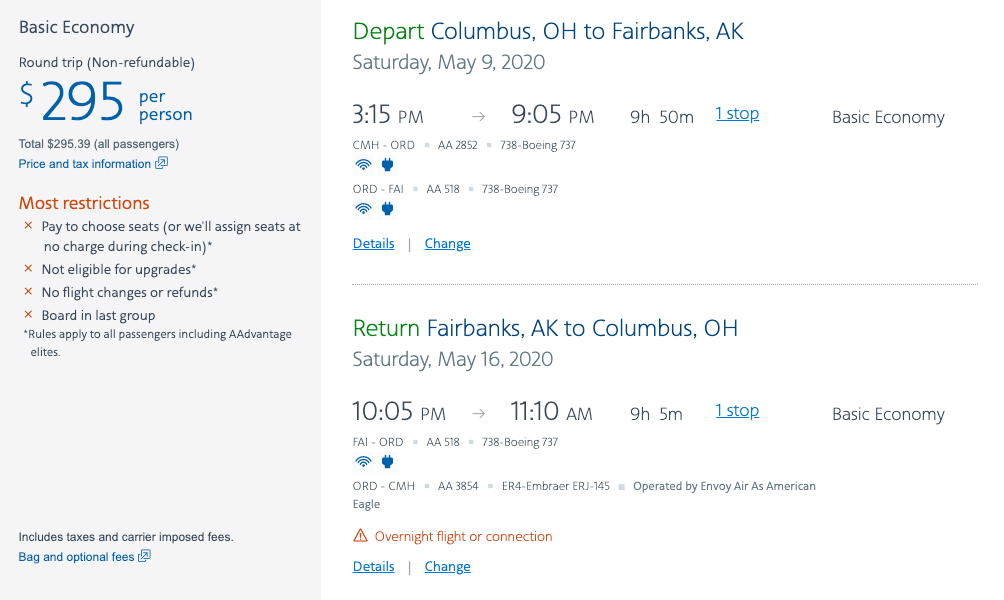1004x600 pixels.
Task: Open Price and tax information link
Action: point(85,164)
